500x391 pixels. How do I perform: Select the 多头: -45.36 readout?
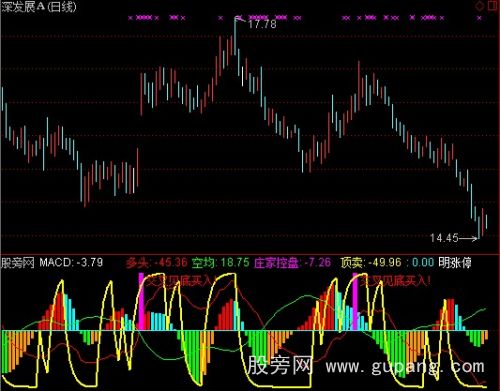[157, 263]
